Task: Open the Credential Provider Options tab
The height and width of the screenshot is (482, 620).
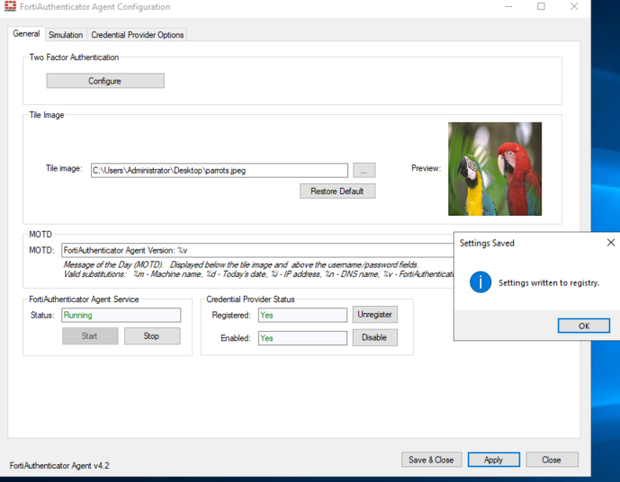Action: coord(137,35)
